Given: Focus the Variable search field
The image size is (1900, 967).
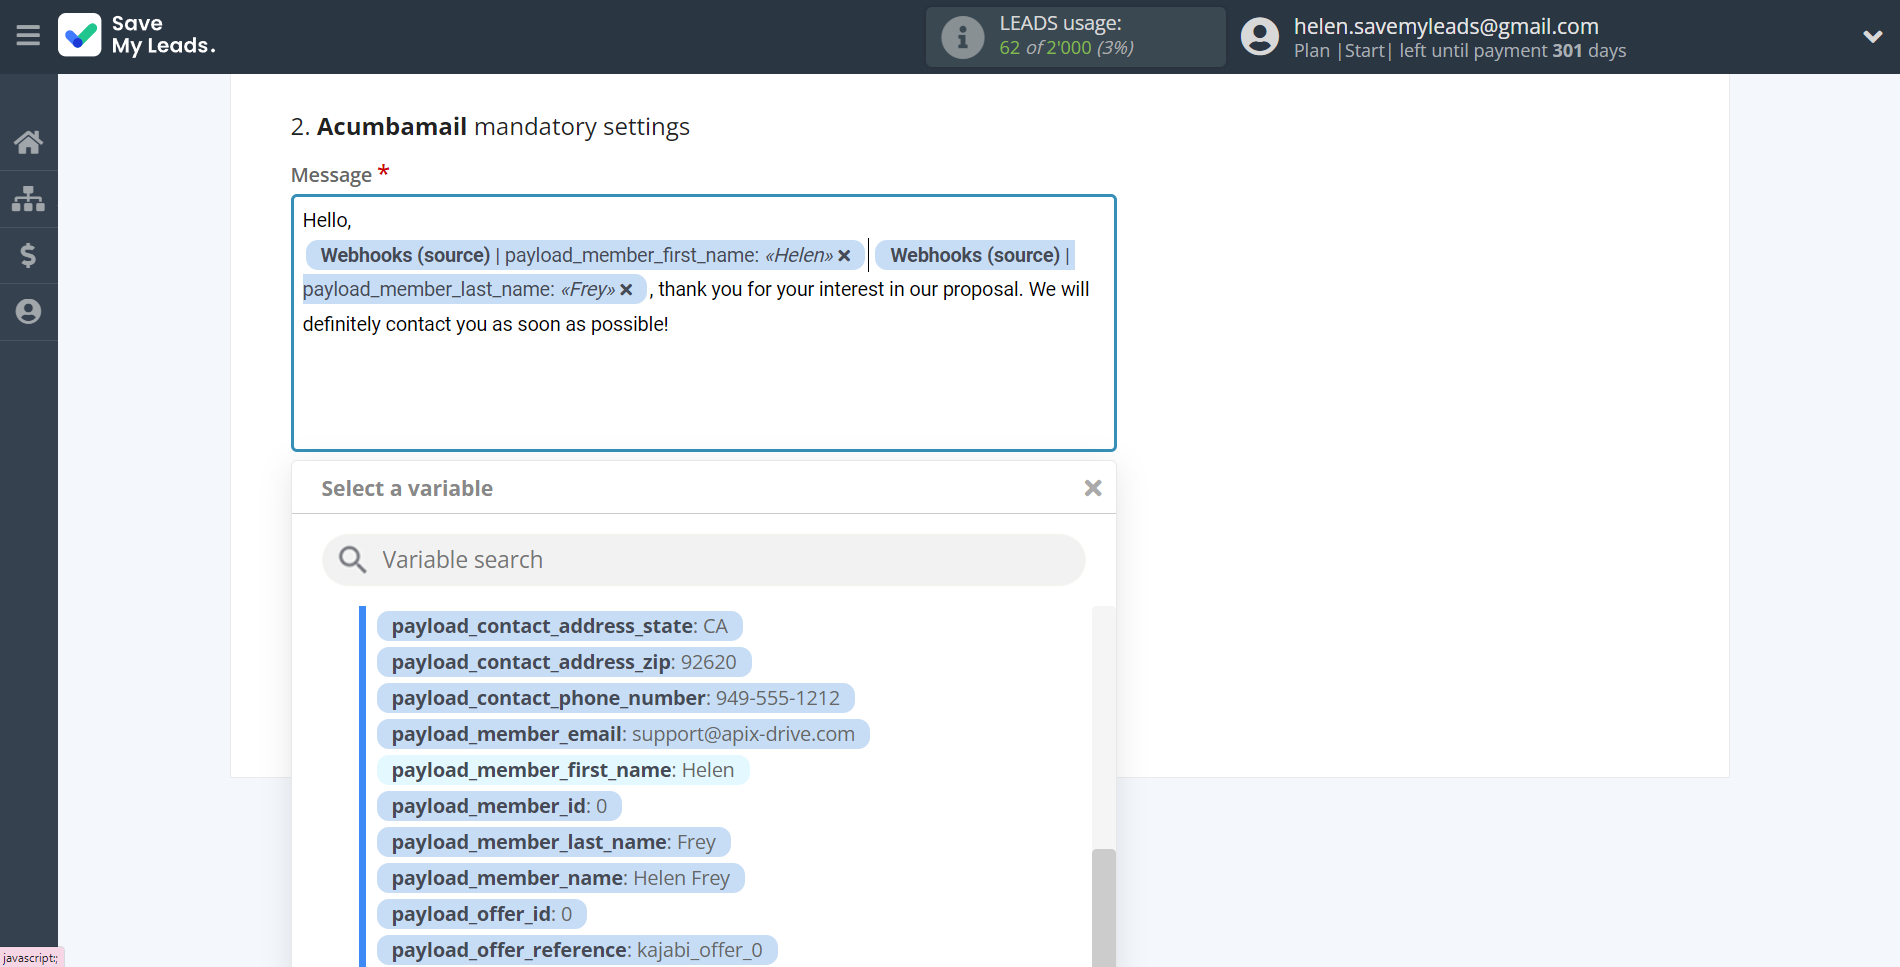Looking at the screenshot, I should 704,560.
